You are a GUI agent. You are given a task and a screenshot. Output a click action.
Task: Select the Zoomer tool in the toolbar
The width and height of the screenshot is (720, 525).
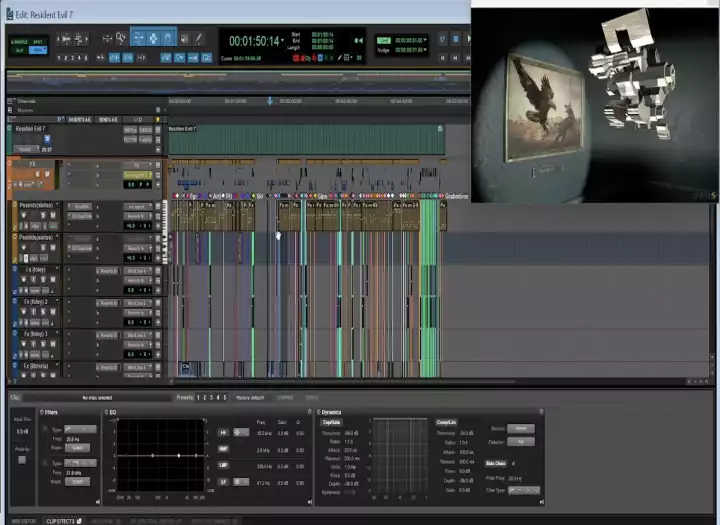point(121,39)
